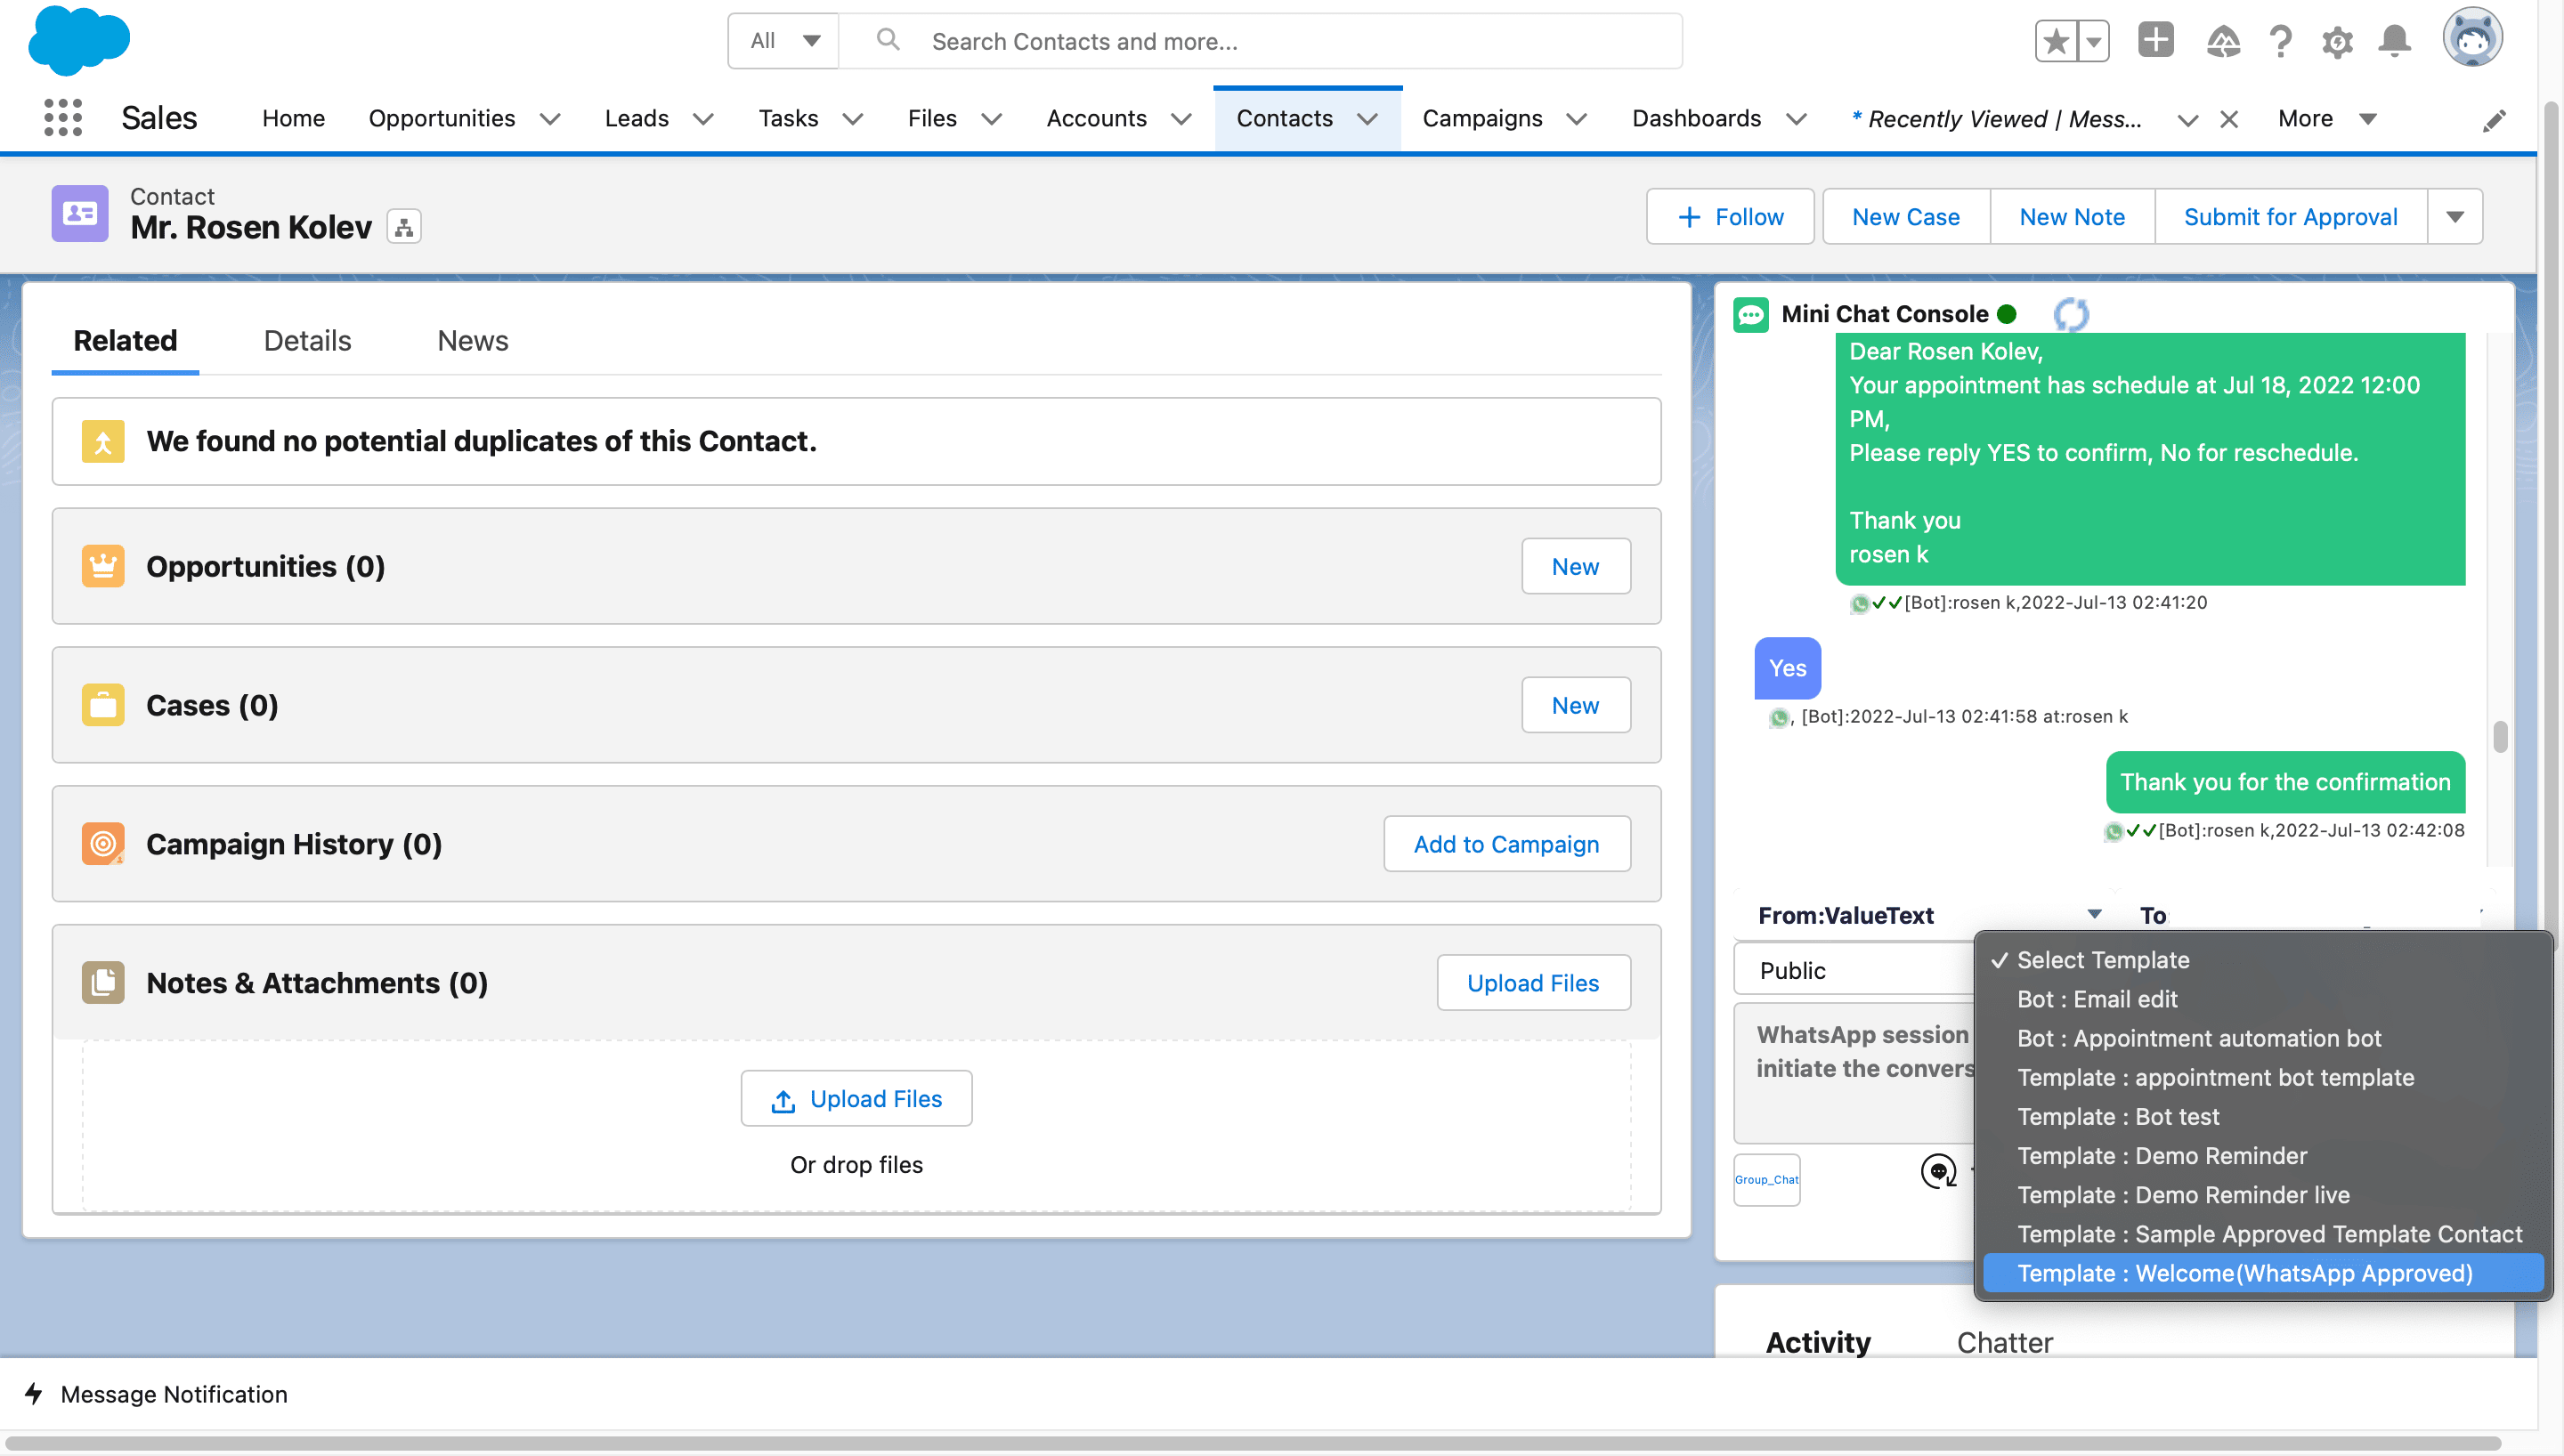This screenshot has width=2564, height=1456.
Task: Click the New Case button
Action: [x=1905, y=216]
